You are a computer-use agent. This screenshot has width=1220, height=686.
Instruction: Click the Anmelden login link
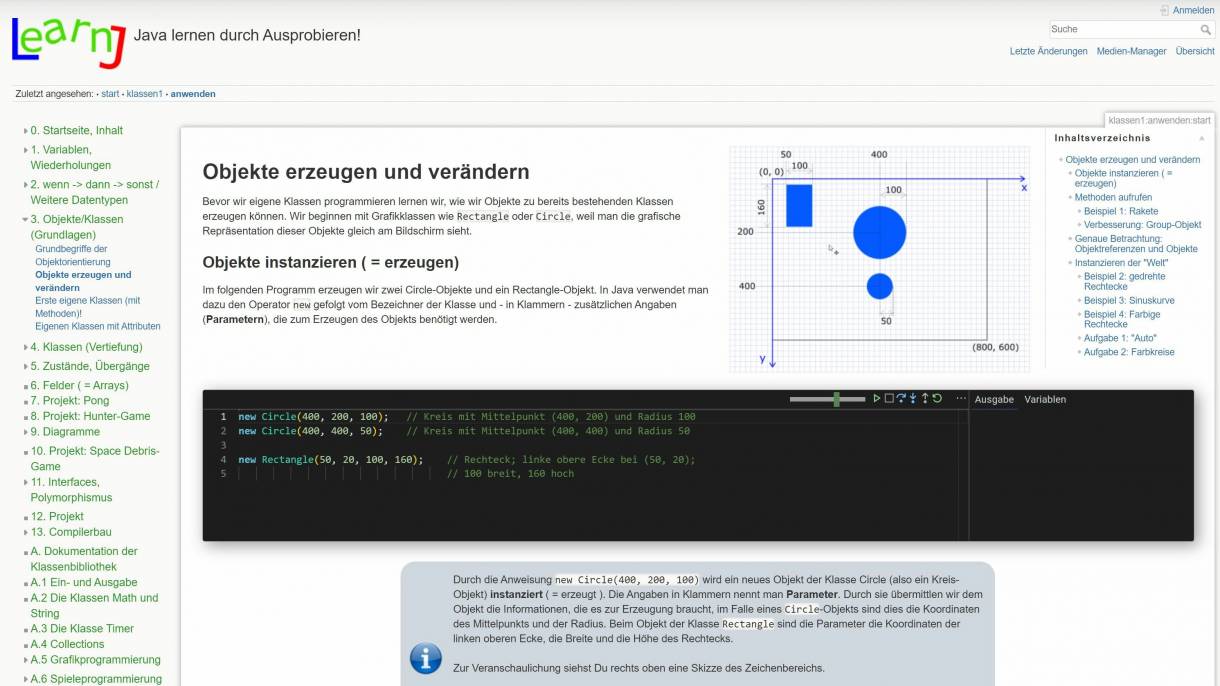click(x=1193, y=10)
